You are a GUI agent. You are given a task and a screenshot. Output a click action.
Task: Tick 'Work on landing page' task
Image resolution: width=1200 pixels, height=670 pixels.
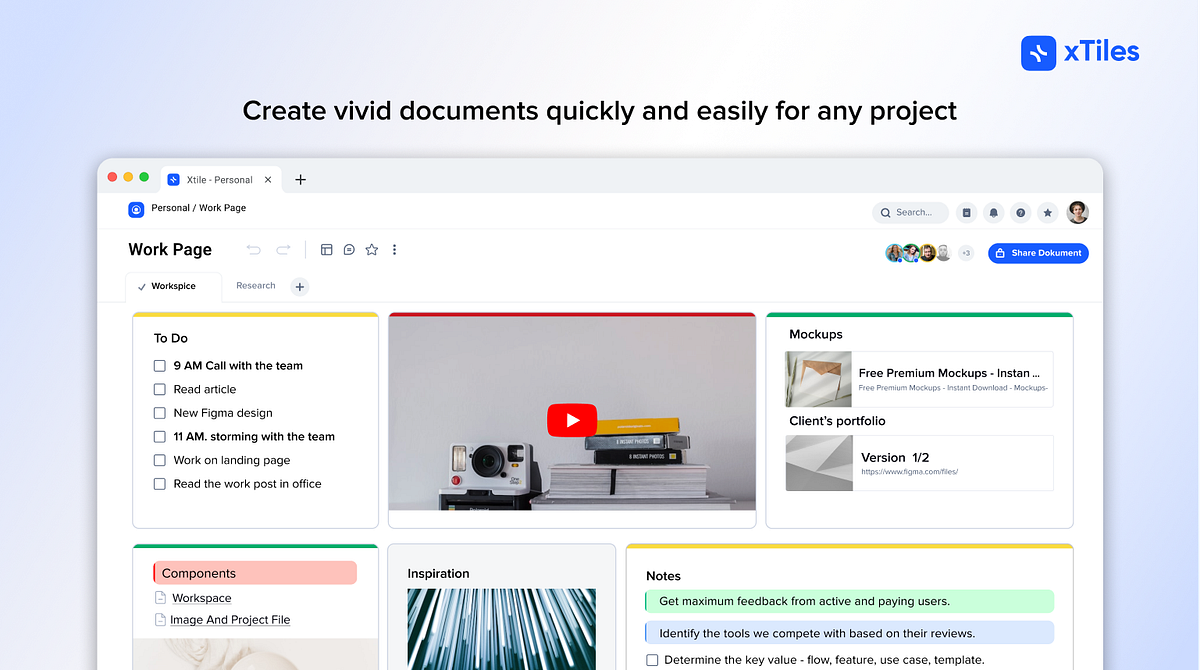(x=159, y=460)
